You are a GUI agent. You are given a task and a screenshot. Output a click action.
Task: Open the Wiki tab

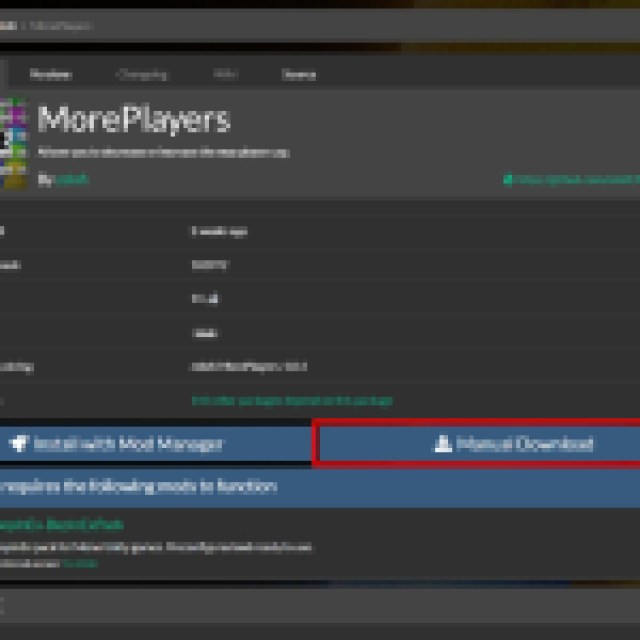[x=226, y=74]
